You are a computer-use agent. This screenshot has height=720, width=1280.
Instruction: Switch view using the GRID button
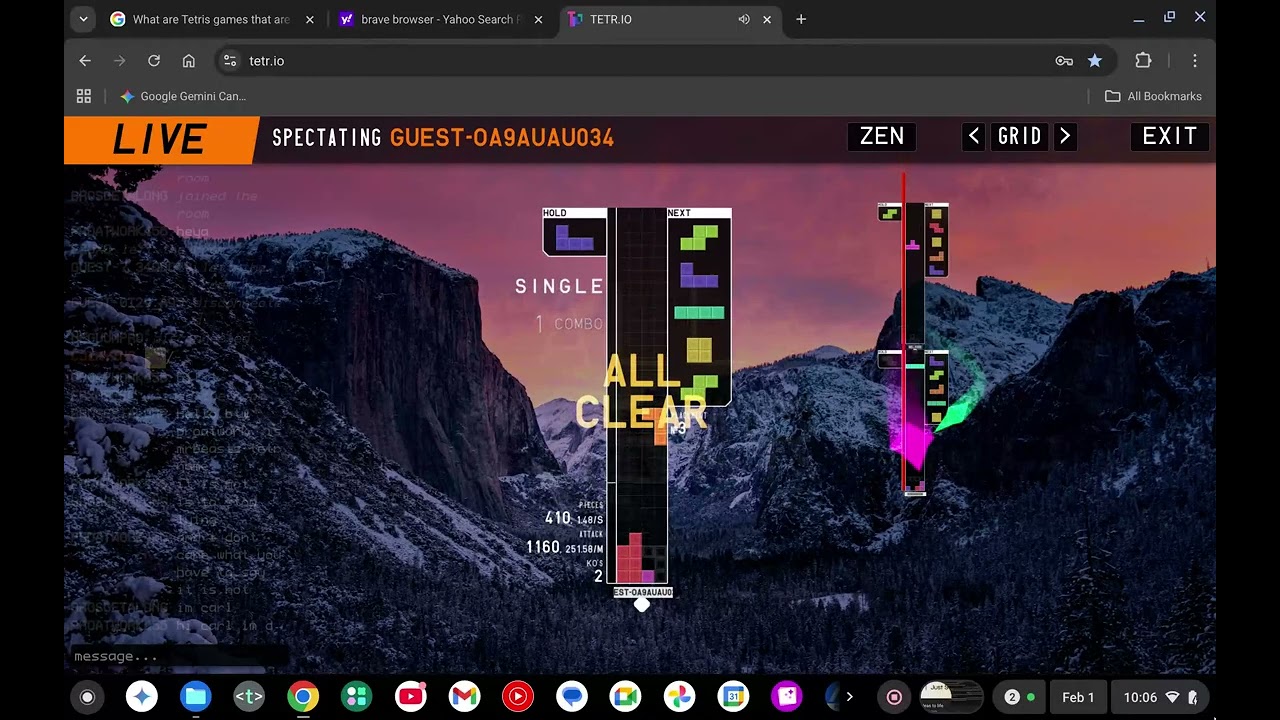click(1019, 136)
